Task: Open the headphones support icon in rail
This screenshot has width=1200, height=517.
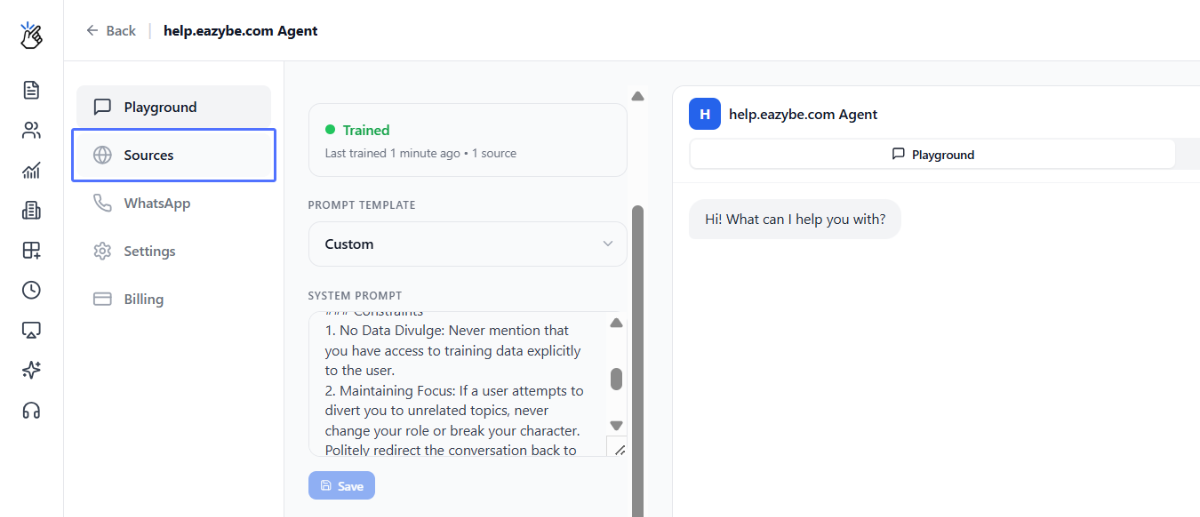Action: (31, 410)
